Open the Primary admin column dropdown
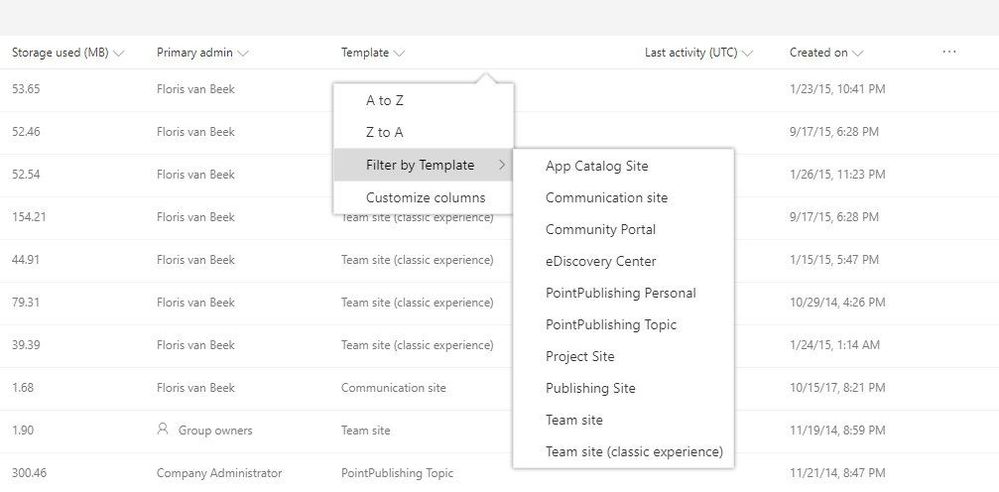The width and height of the screenshot is (999, 492). click(x=242, y=54)
